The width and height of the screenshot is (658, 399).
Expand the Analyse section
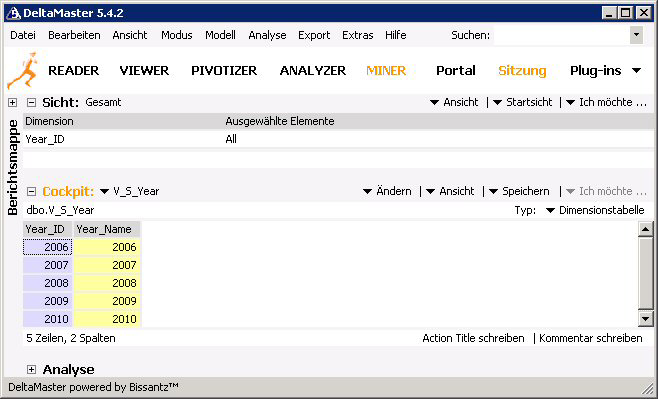pos(31,370)
